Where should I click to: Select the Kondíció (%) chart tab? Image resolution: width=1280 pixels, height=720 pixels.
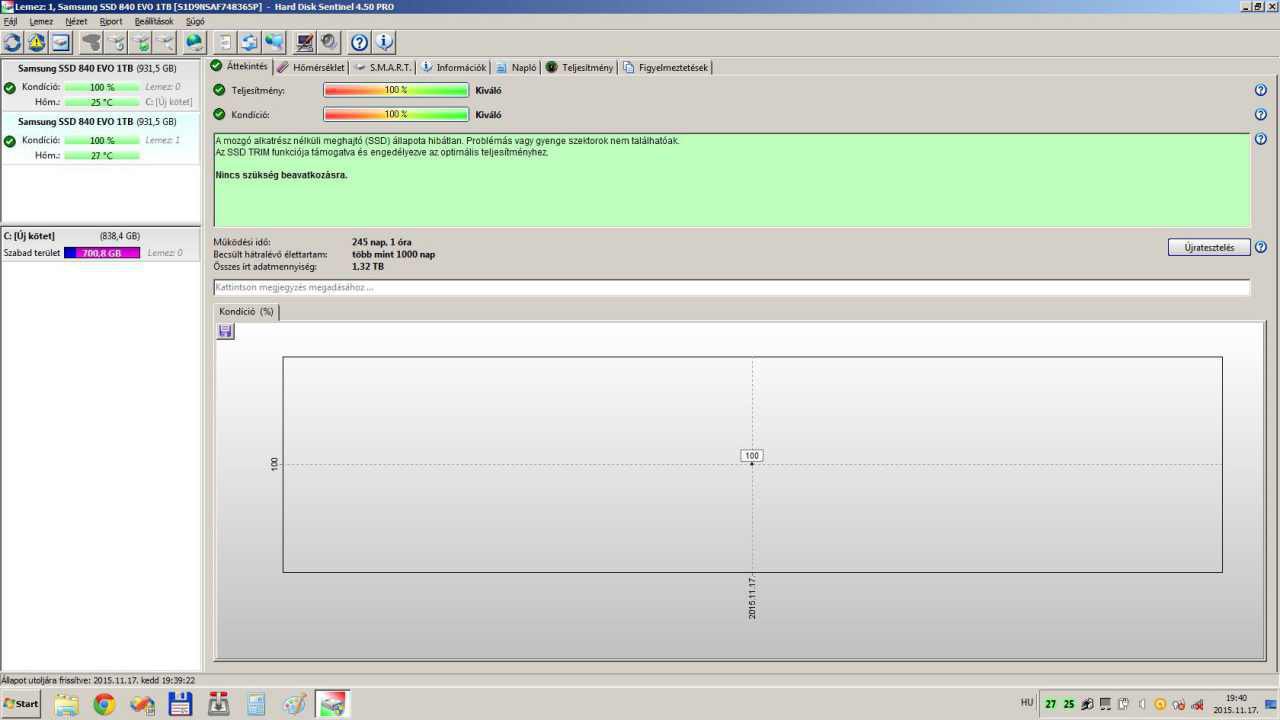247,312
